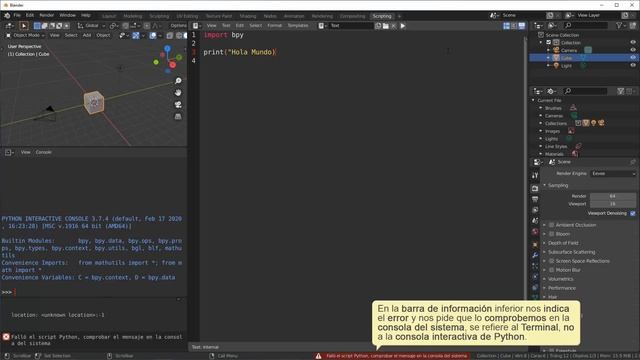Screen dimensions: 640x360
Task: Hide the Cube with its eye icon
Action: point(633,58)
